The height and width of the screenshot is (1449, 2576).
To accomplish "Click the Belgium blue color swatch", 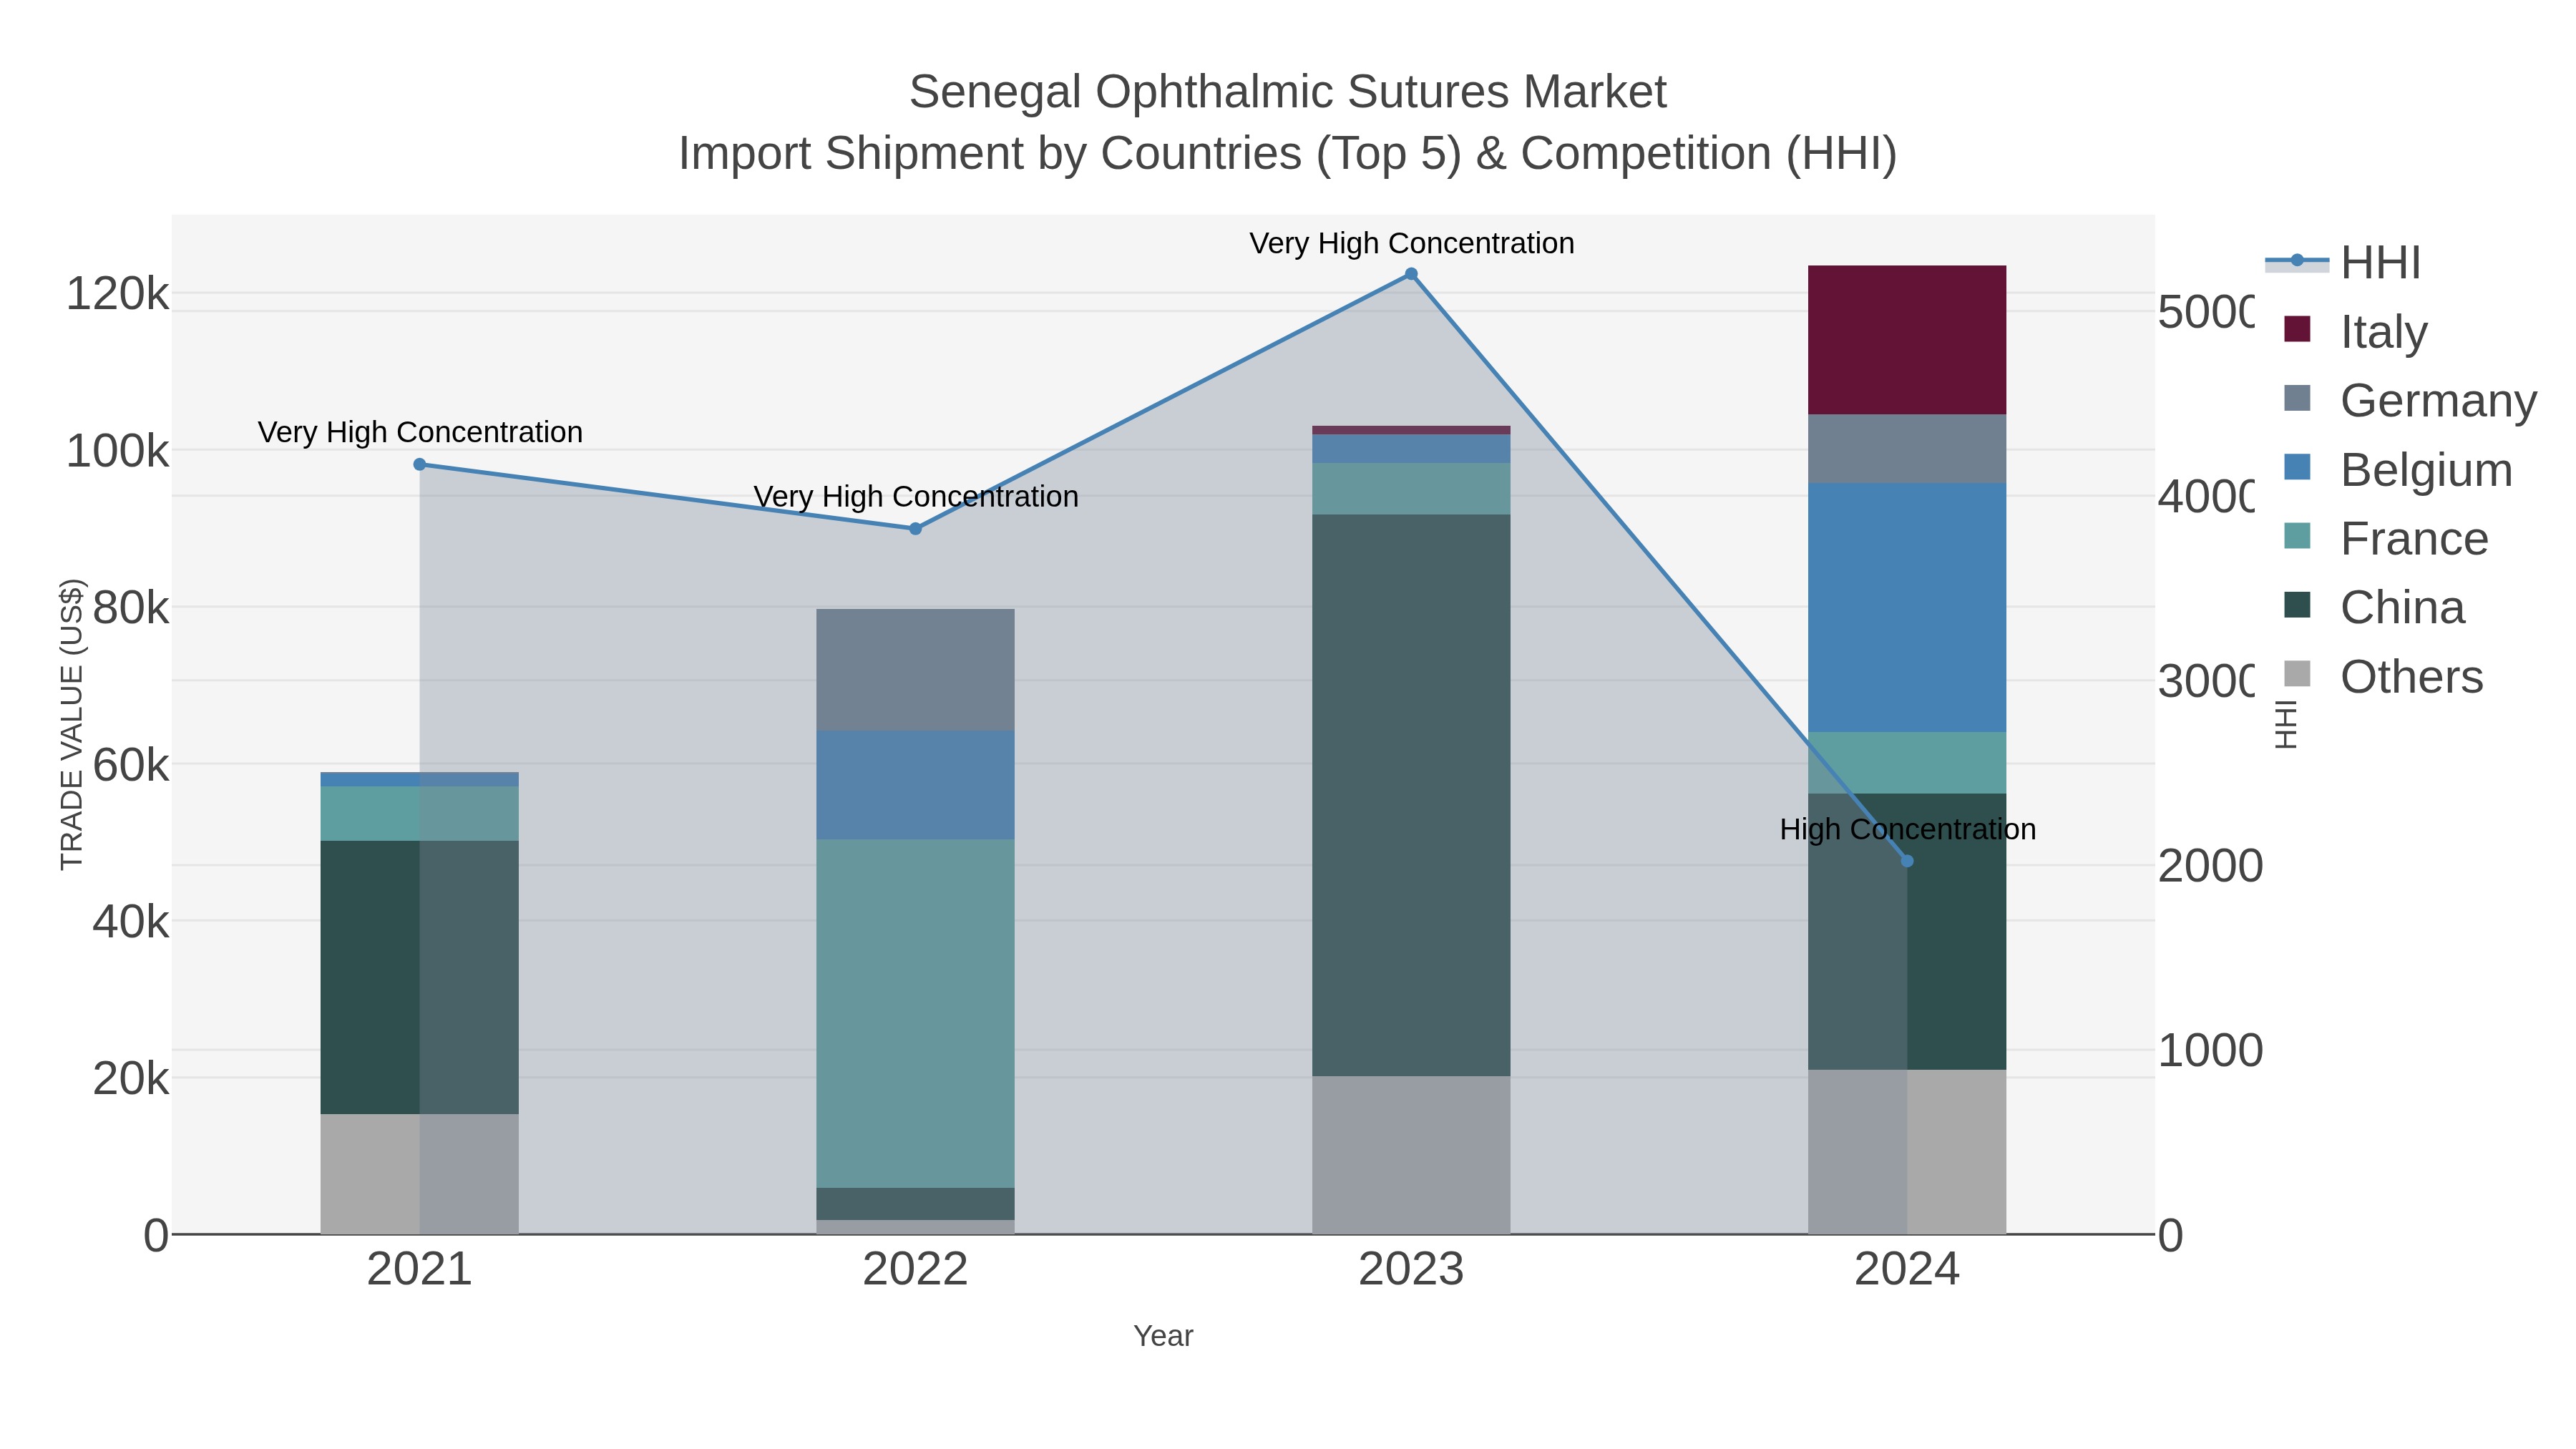I will [2297, 467].
